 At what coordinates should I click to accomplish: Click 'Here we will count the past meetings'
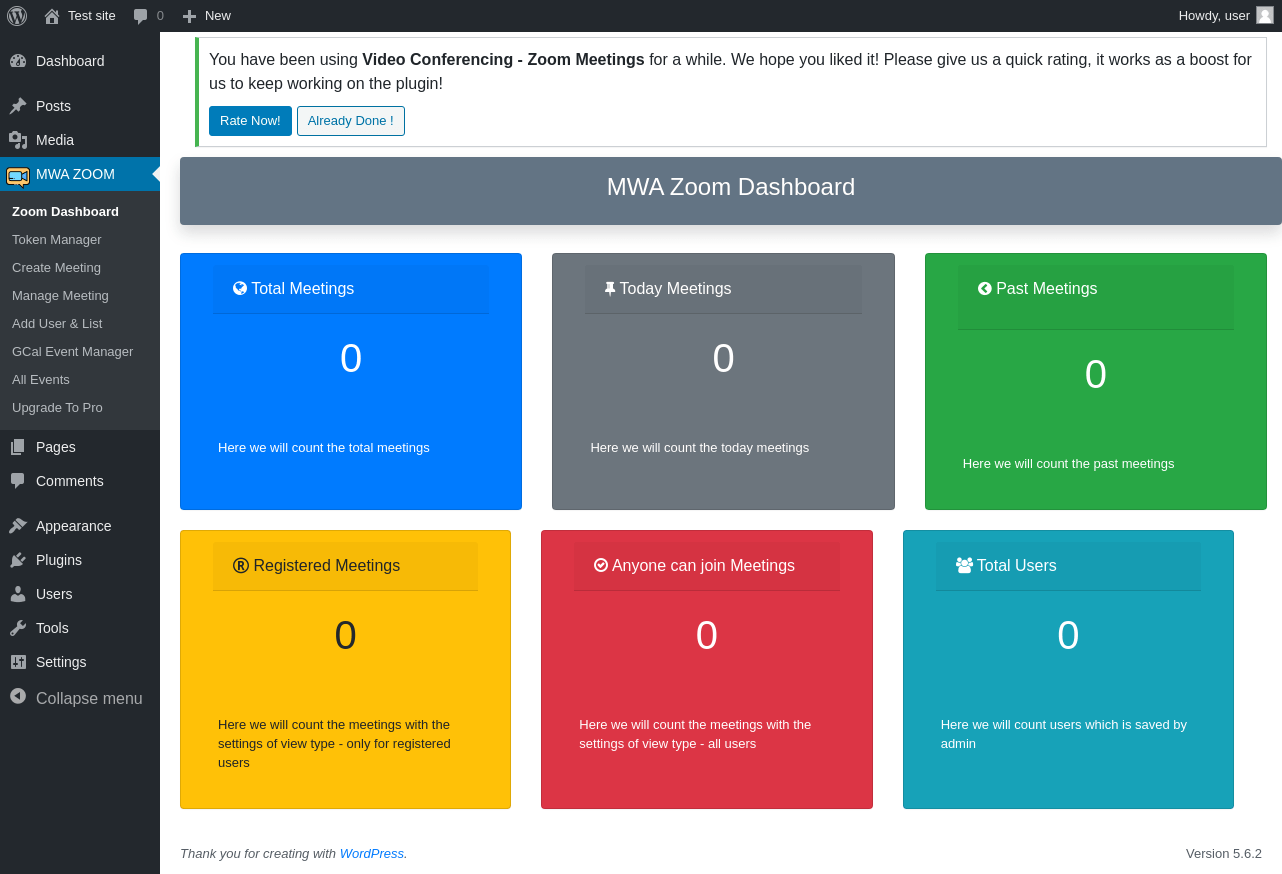point(1068,463)
